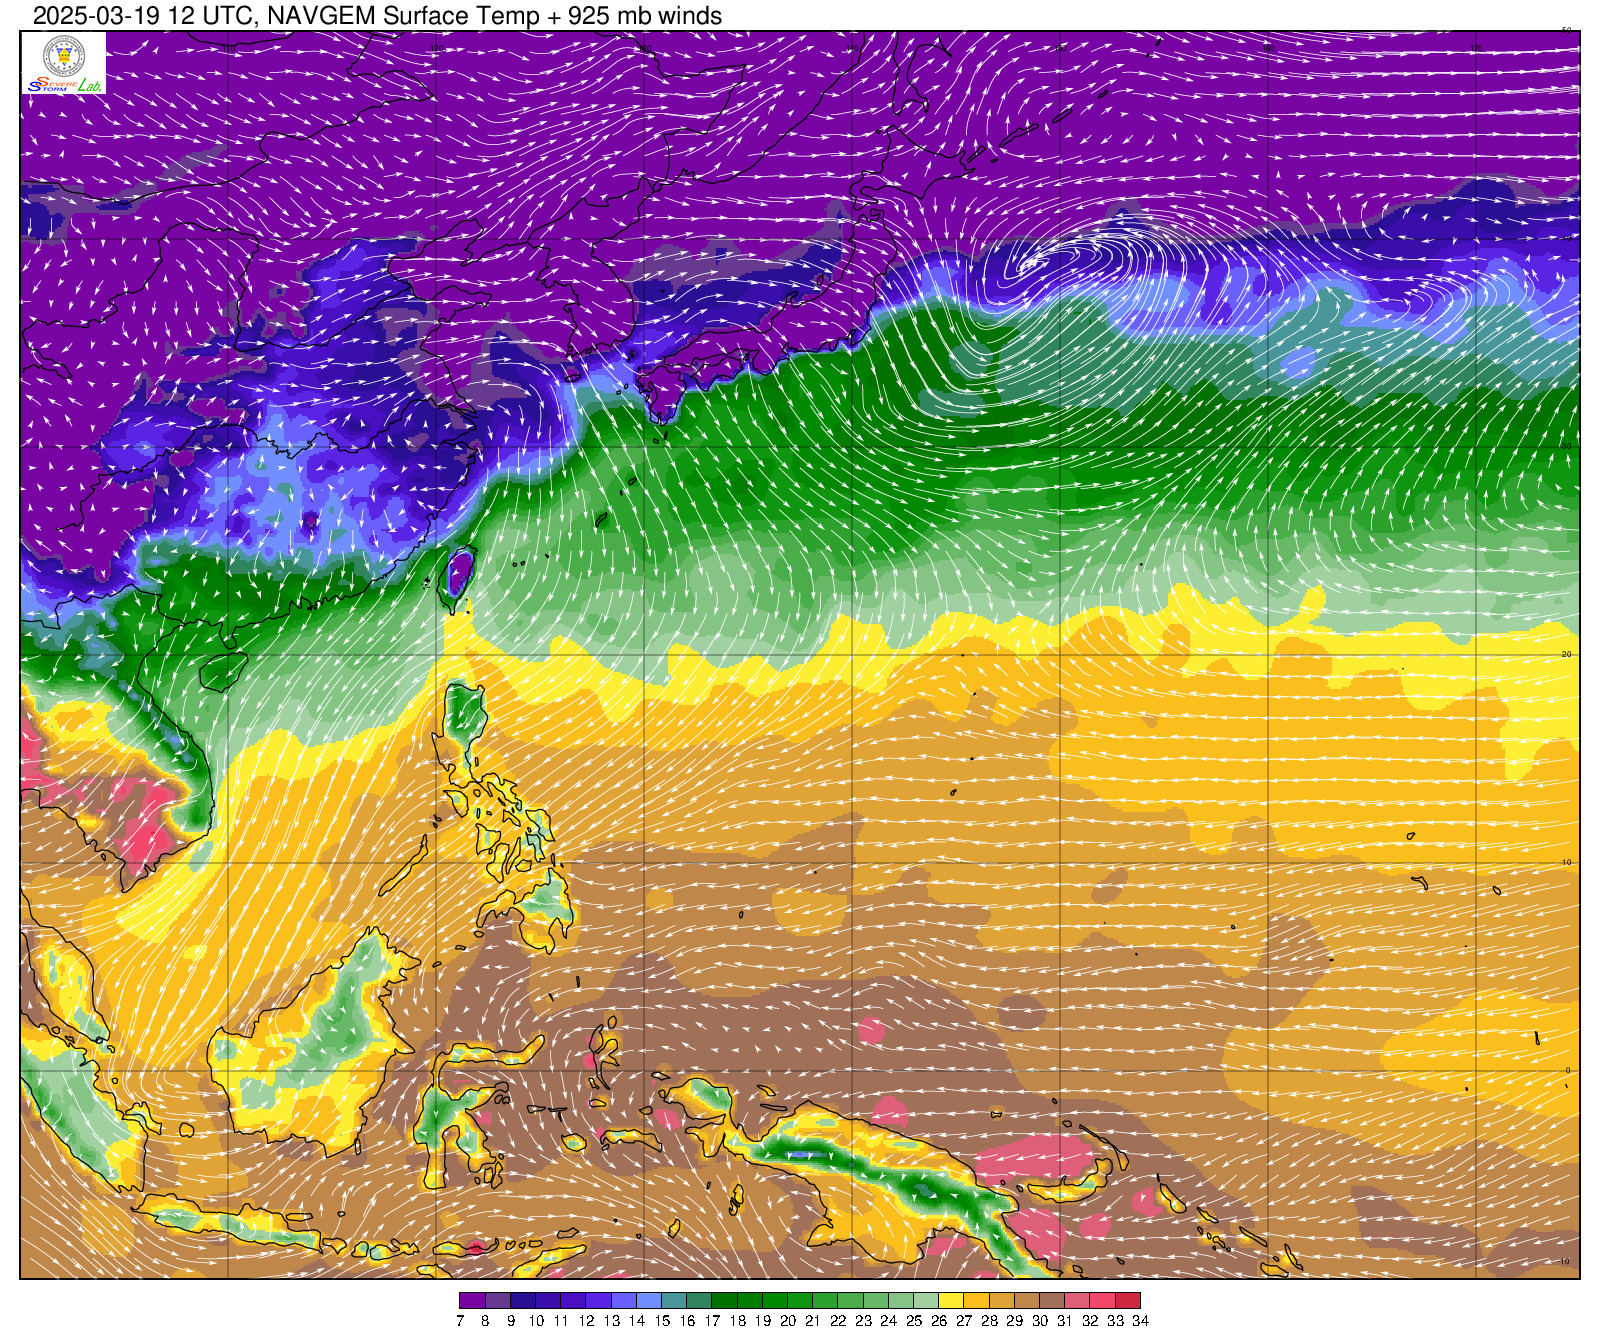Image resolution: width=1600 pixels, height=1340 pixels.
Task: Click the 10 latitude label on right edge
Action: coord(1567,862)
